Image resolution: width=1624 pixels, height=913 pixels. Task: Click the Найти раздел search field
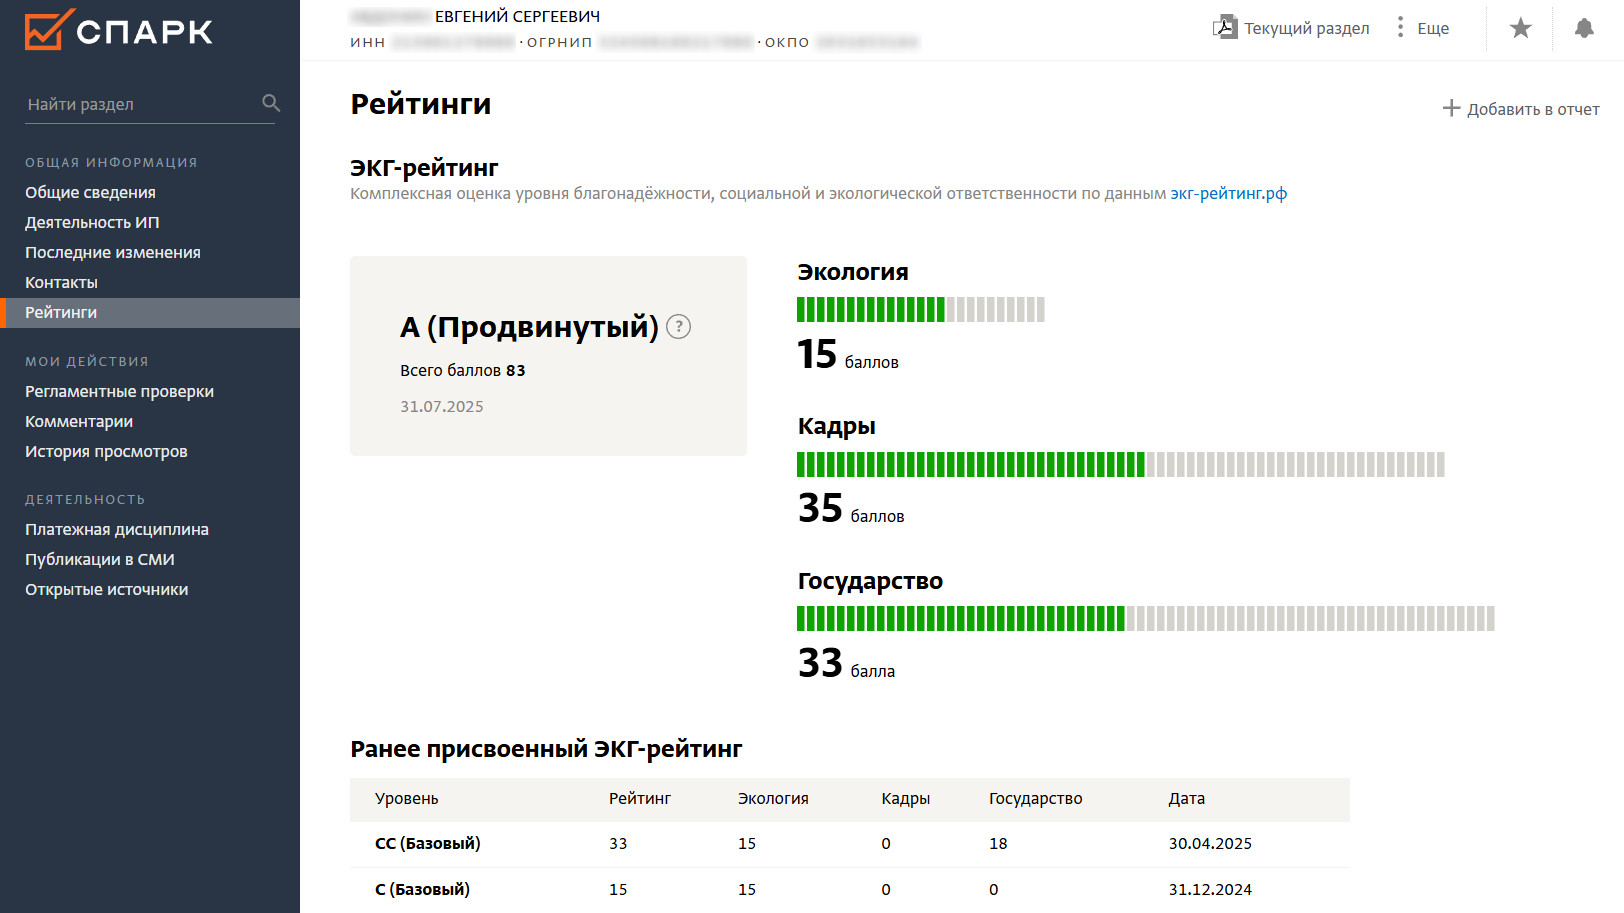click(140, 104)
